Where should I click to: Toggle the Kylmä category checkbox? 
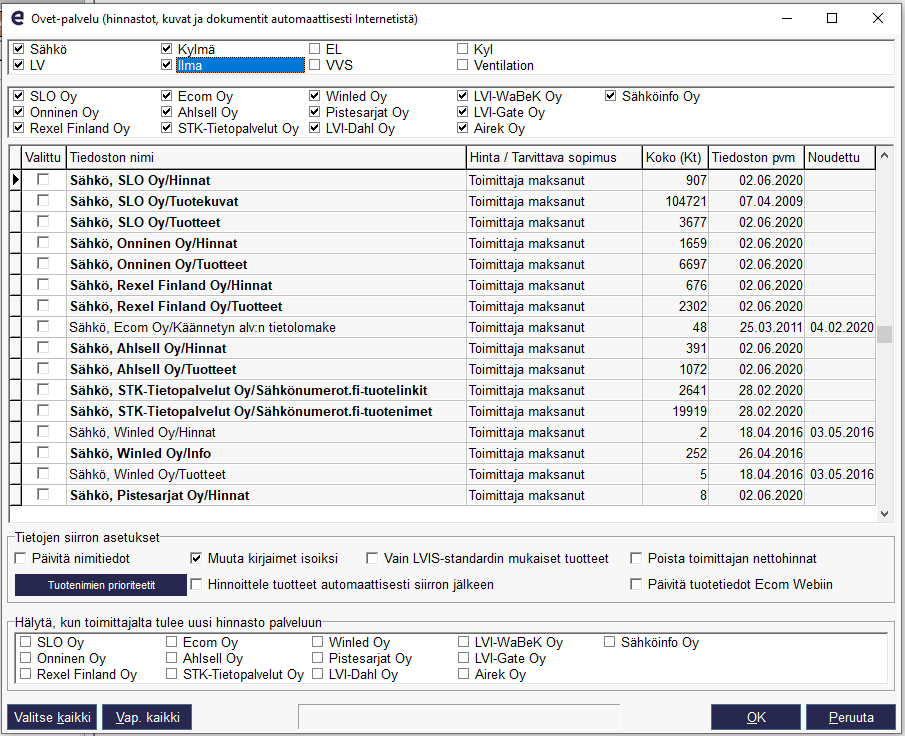point(167,49)
